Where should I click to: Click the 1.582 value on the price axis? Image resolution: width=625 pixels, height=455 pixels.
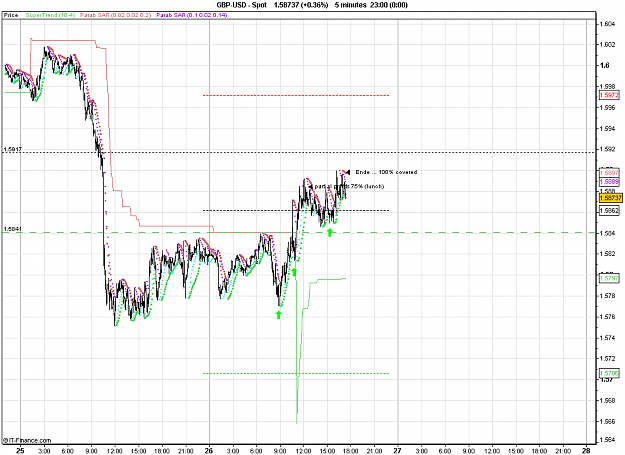[607, 253]
